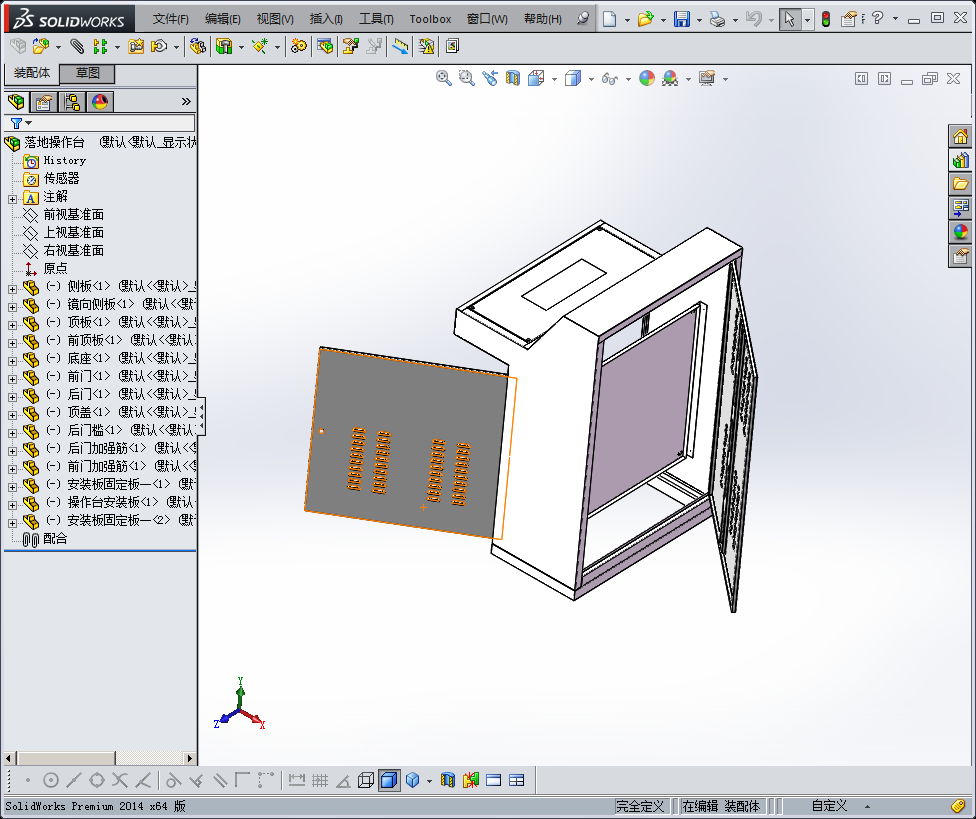The width and height of the screenshot is (976, 819).
Task: Click the 在编辑 装配体 status text
Action: coord(721,807)
